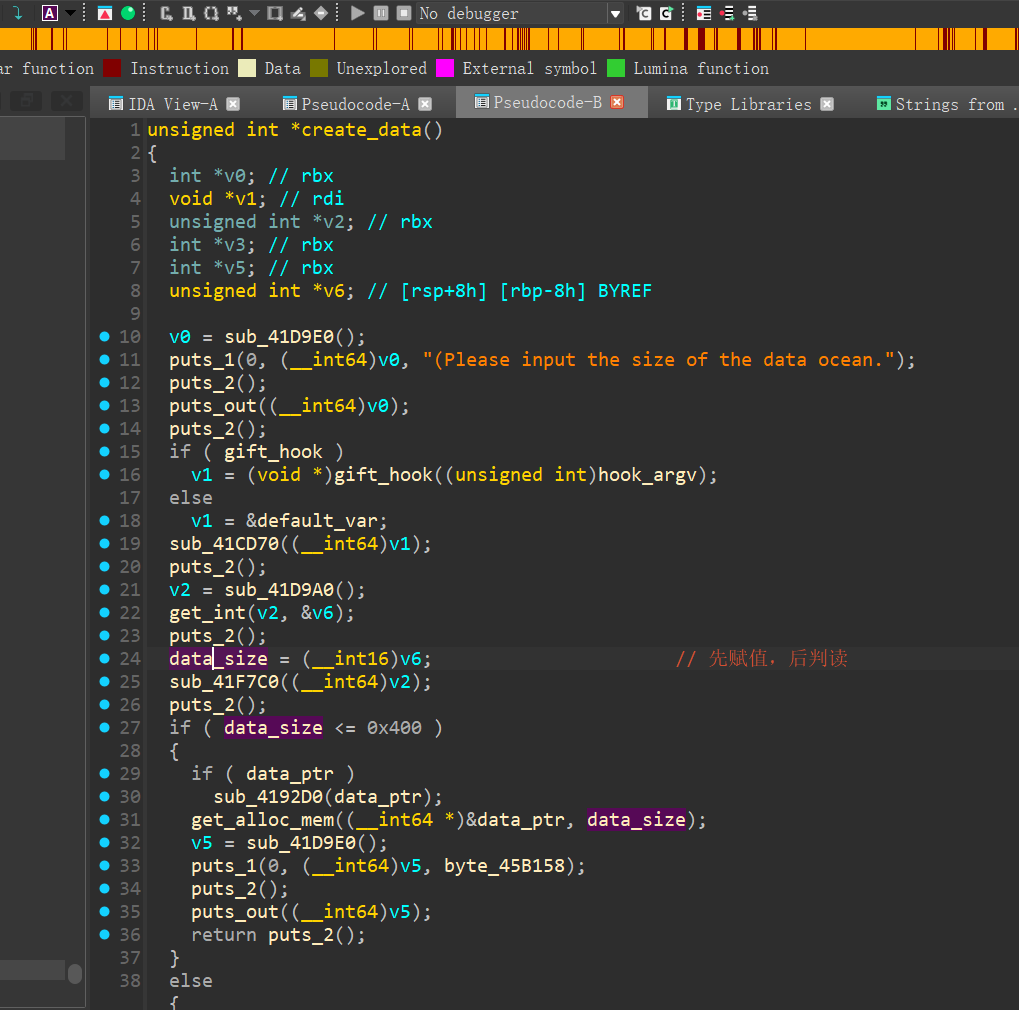Click the Strings tab icon

884,103
